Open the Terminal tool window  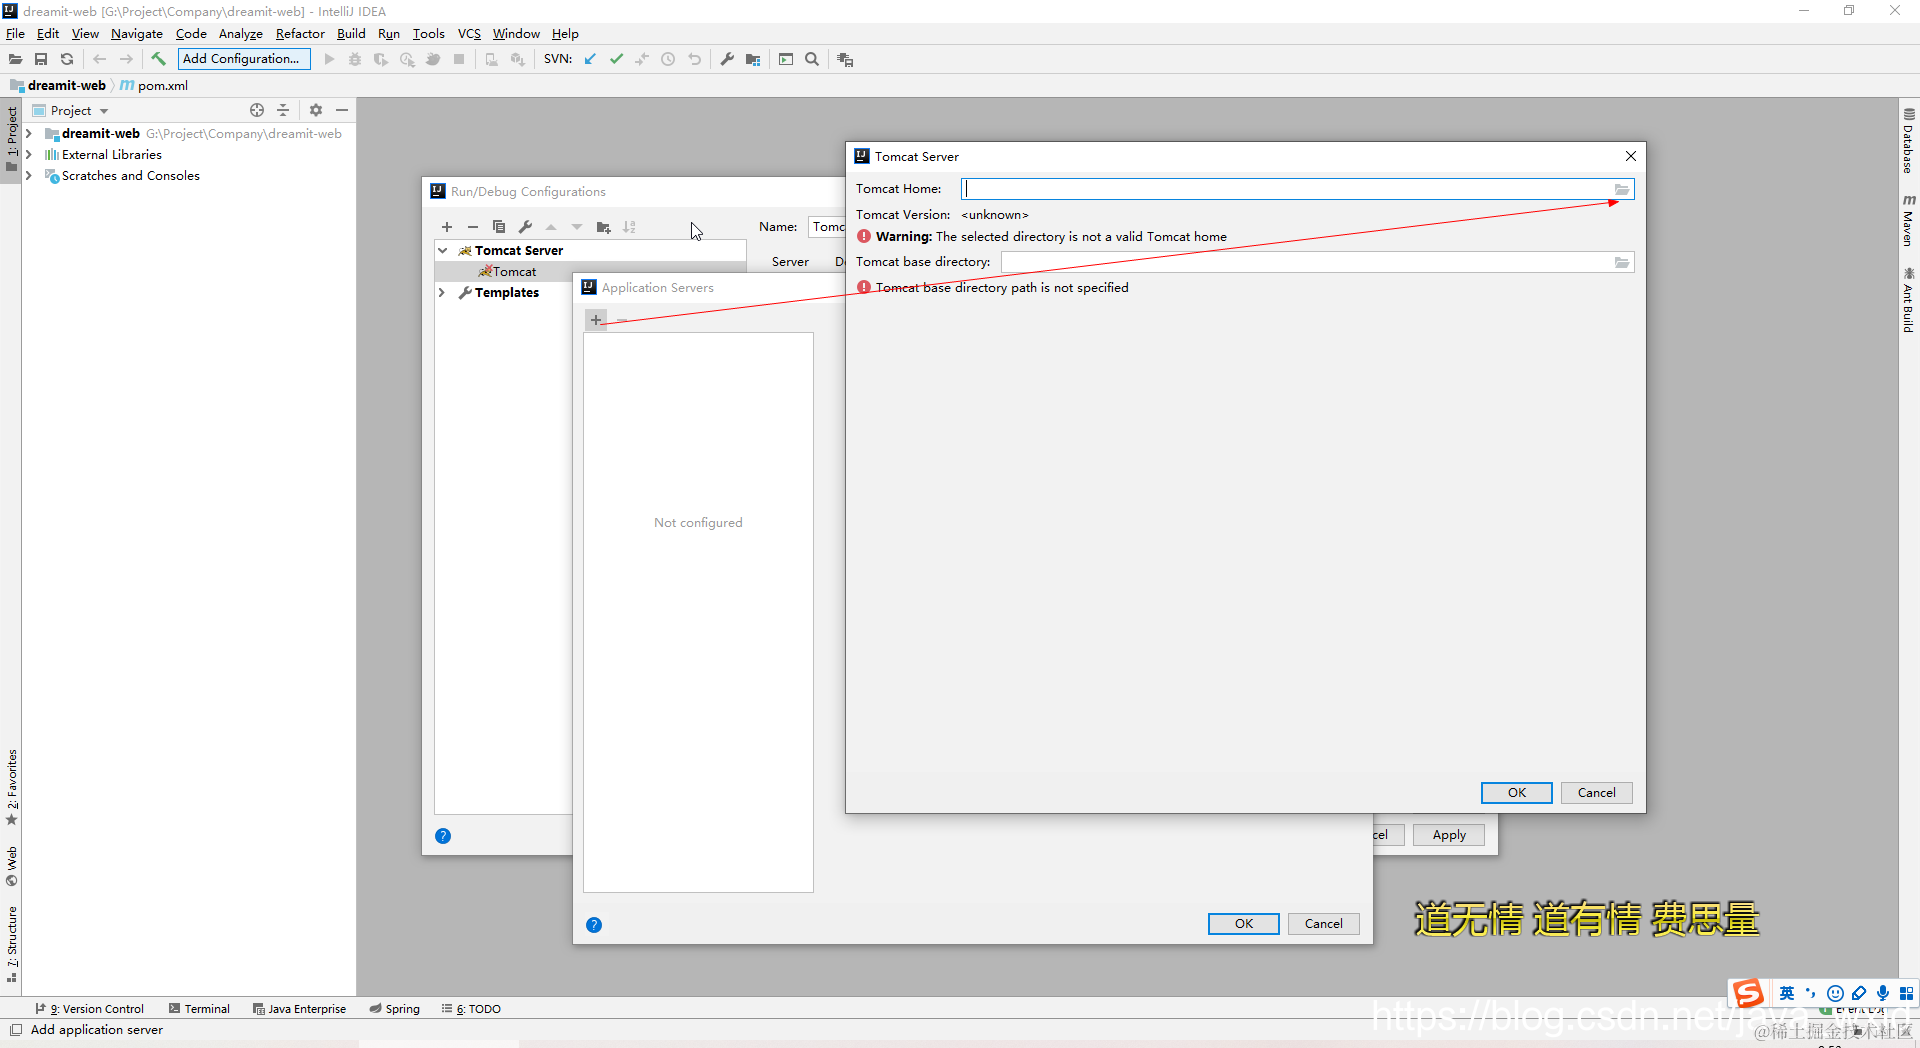[199, 1008]
